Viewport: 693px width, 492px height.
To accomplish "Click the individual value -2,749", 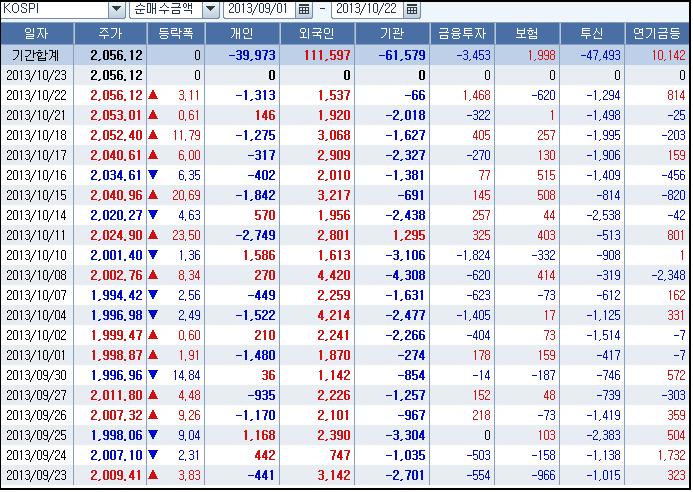I will click(x=255, y=235).
